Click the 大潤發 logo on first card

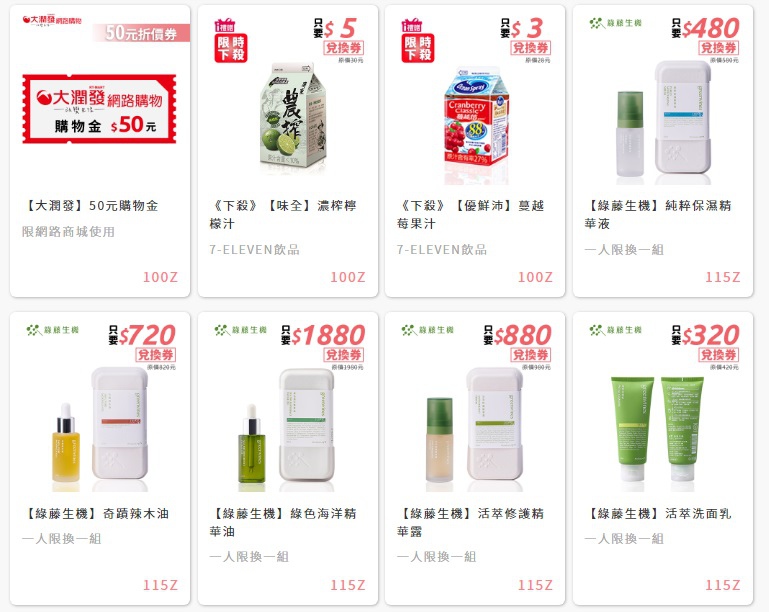tap(52, 21)
